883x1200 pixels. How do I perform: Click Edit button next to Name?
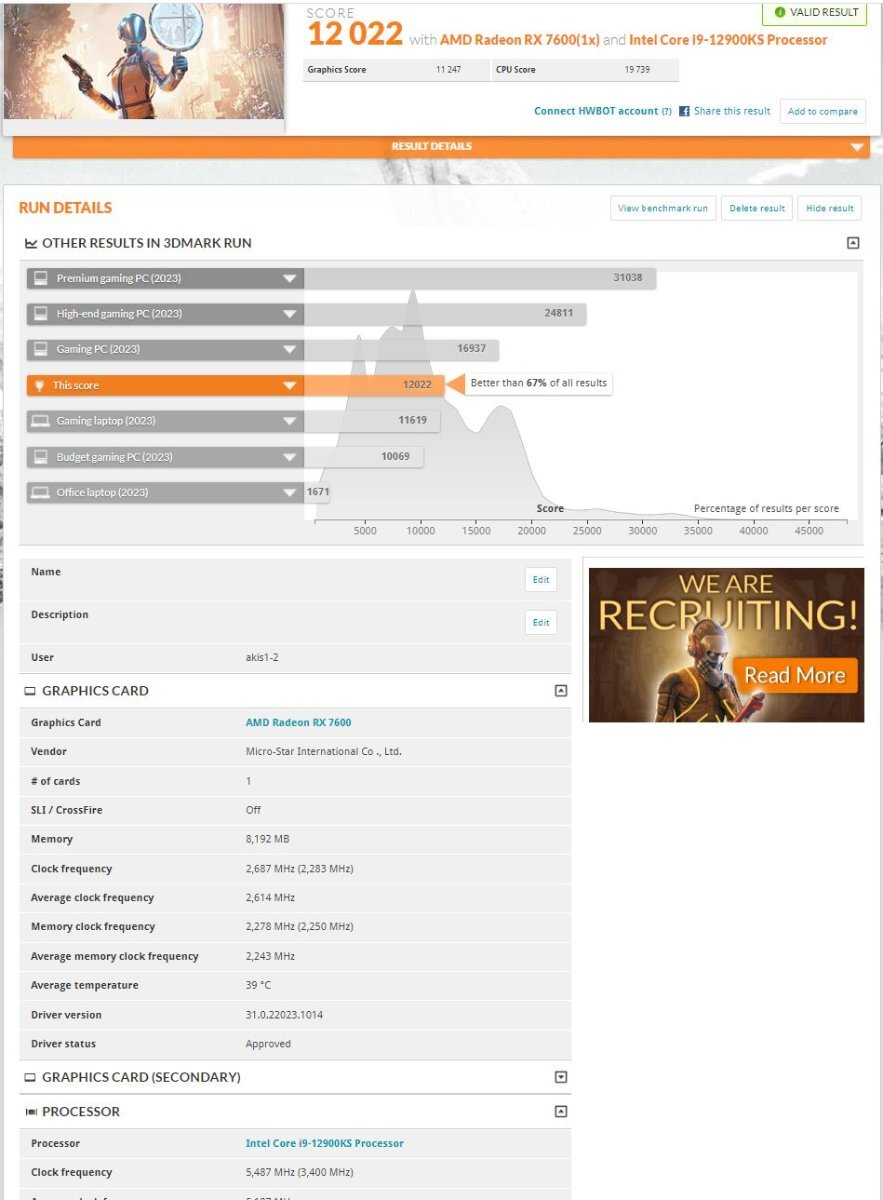[x=541, y=580]
